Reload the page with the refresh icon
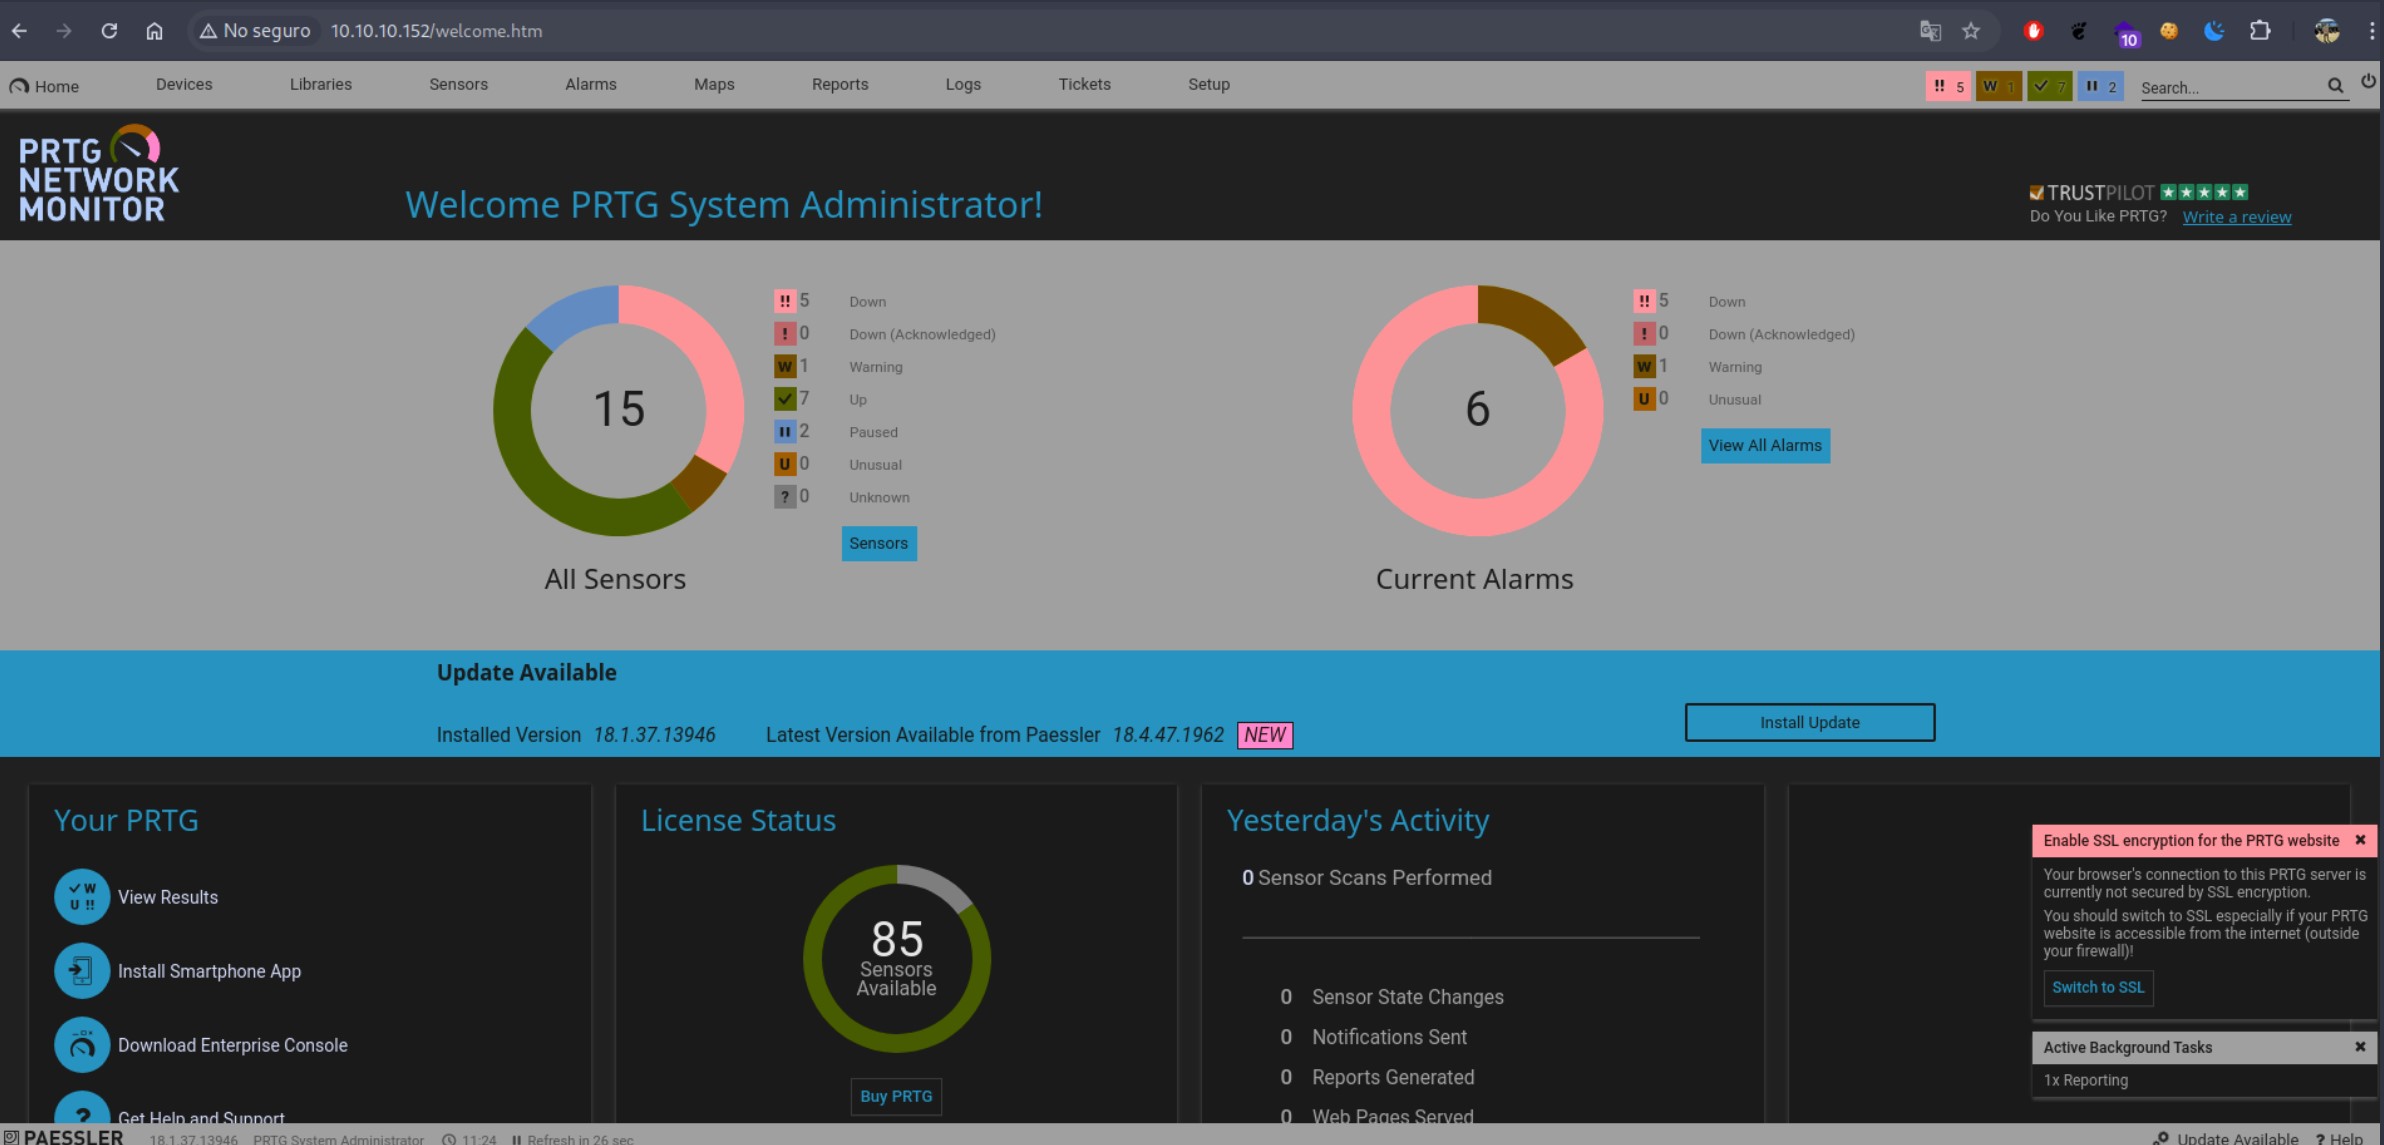 (x=109, y=31)
